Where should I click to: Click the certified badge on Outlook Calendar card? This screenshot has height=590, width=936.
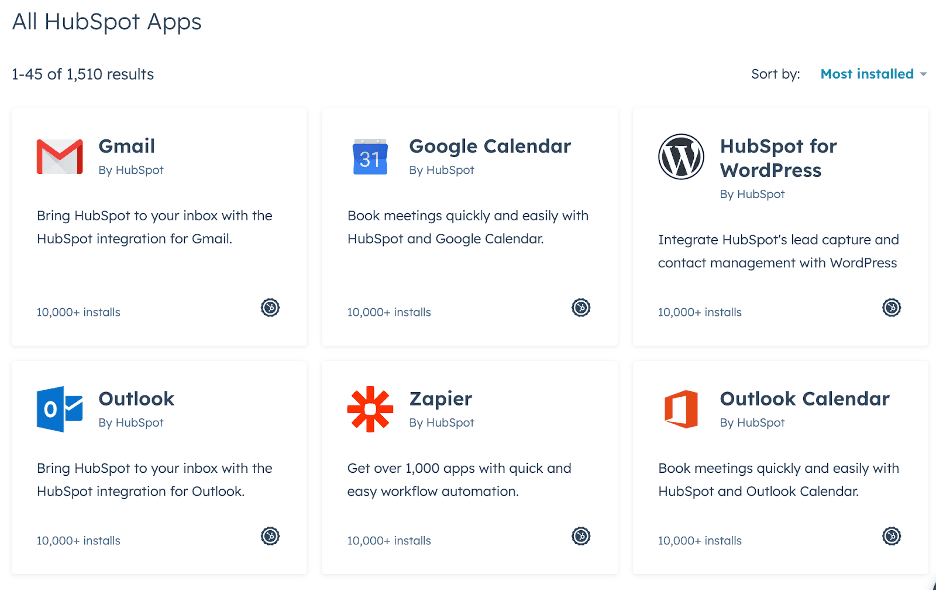pos(892,537)
